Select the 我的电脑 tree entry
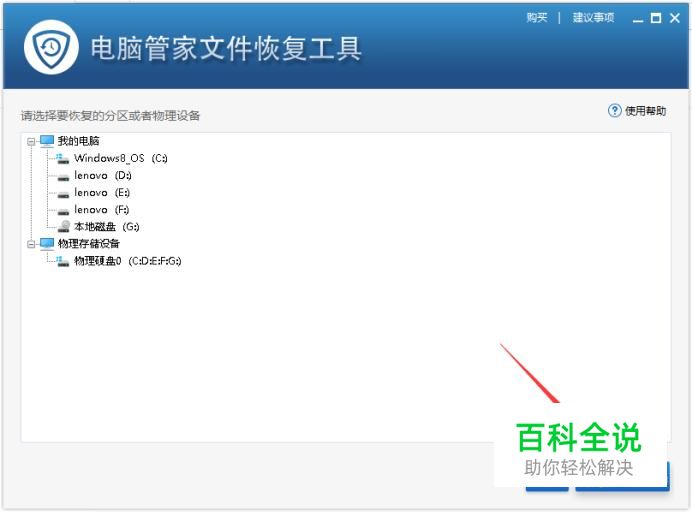692x512 pixels. 79,141
